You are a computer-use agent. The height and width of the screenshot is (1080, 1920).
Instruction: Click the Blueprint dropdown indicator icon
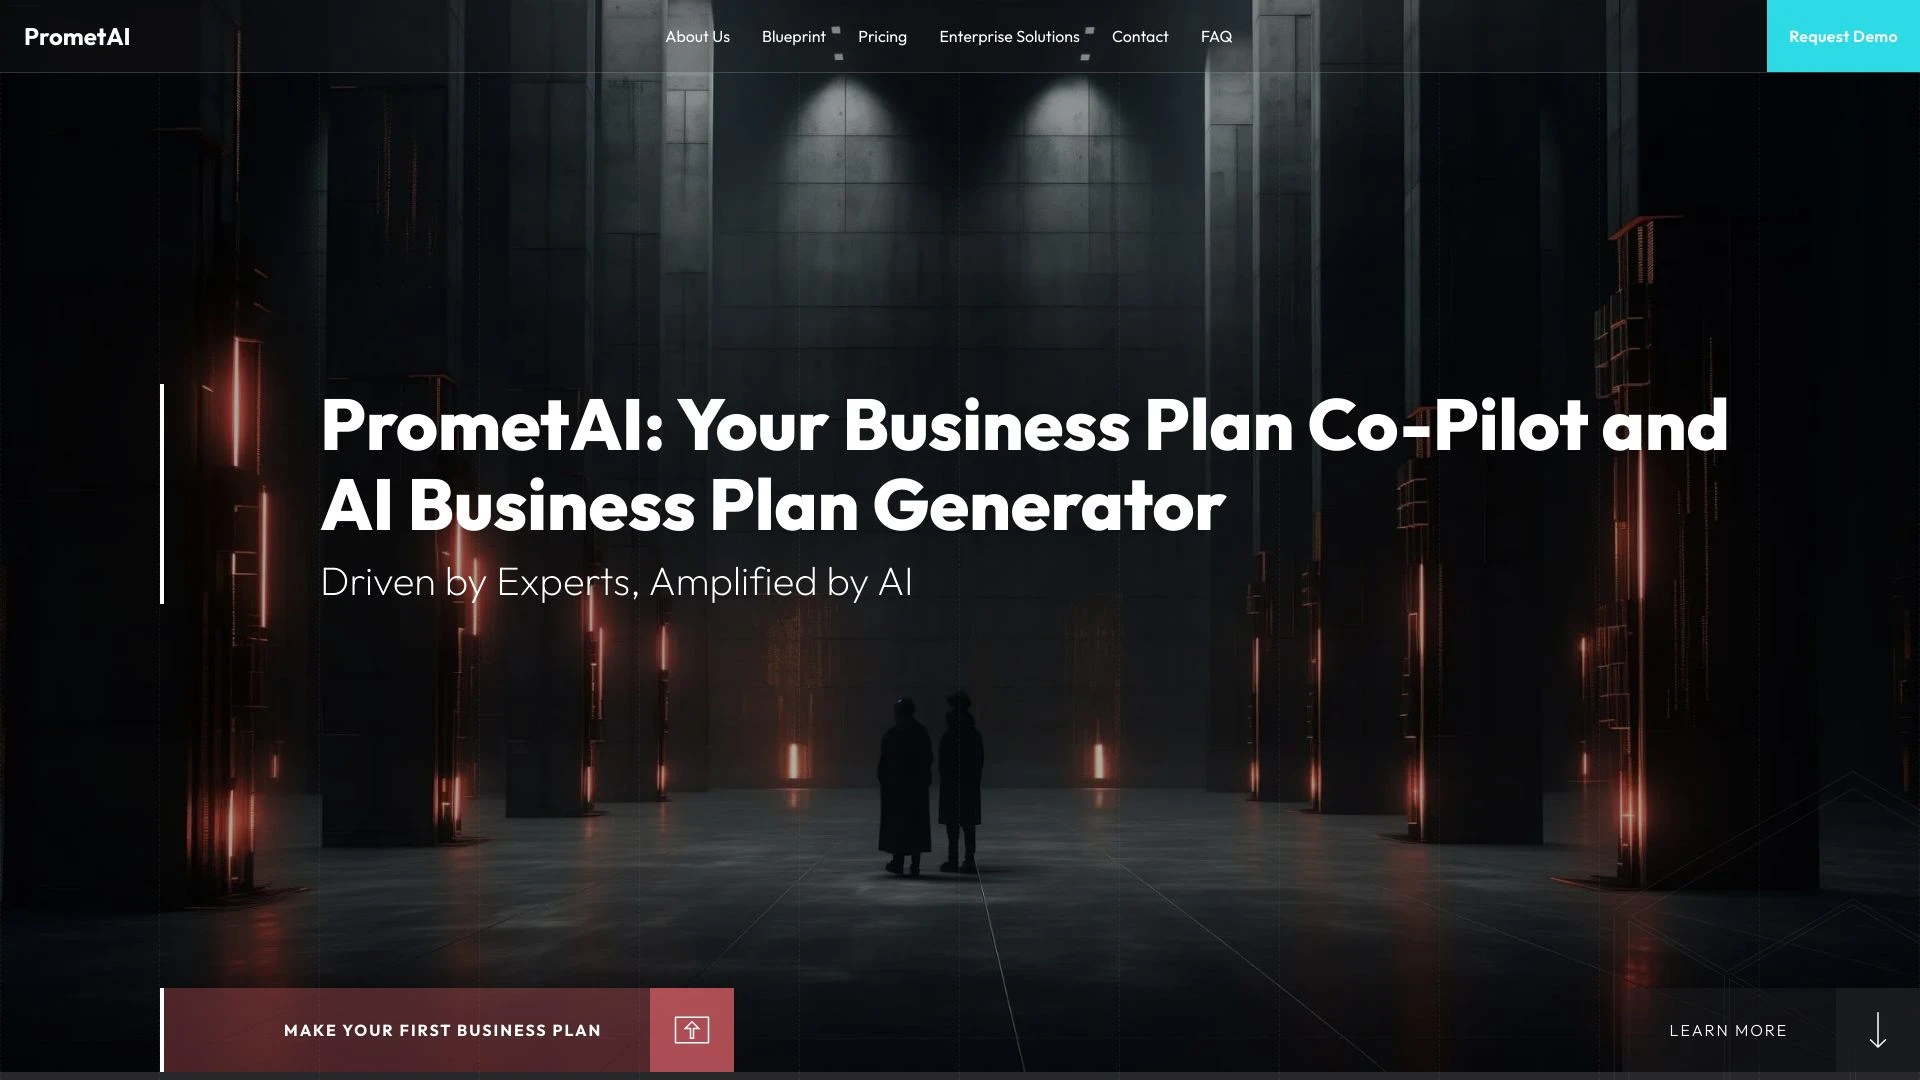836,29
